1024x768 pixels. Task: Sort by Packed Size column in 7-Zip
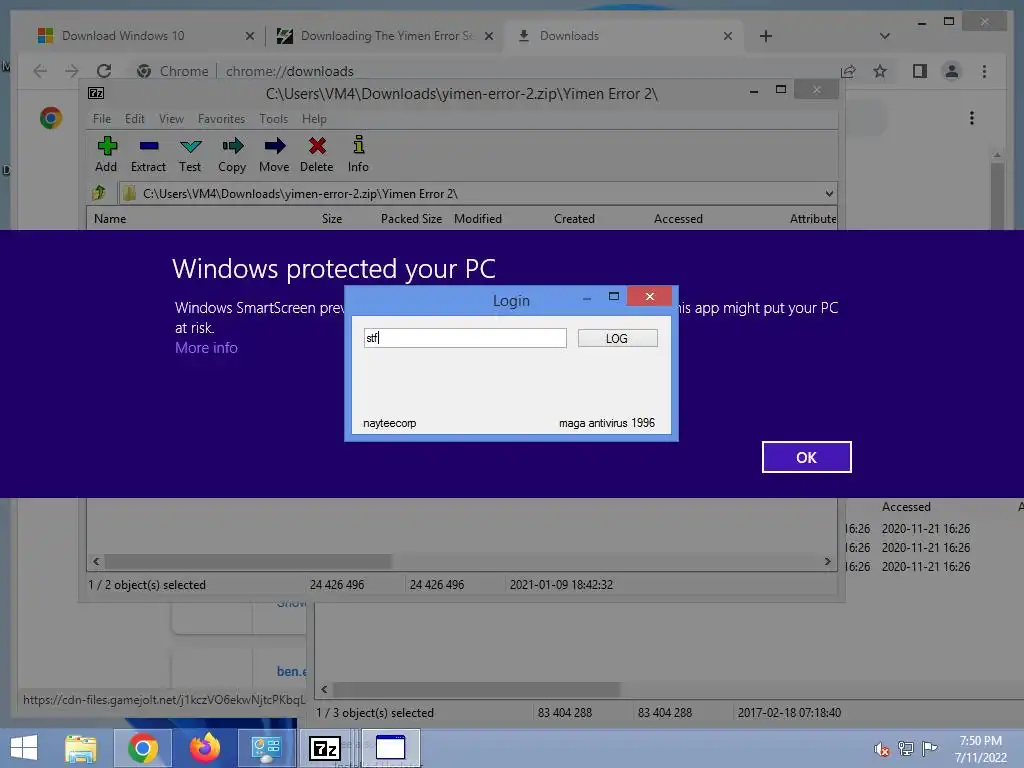pos(411,219)
